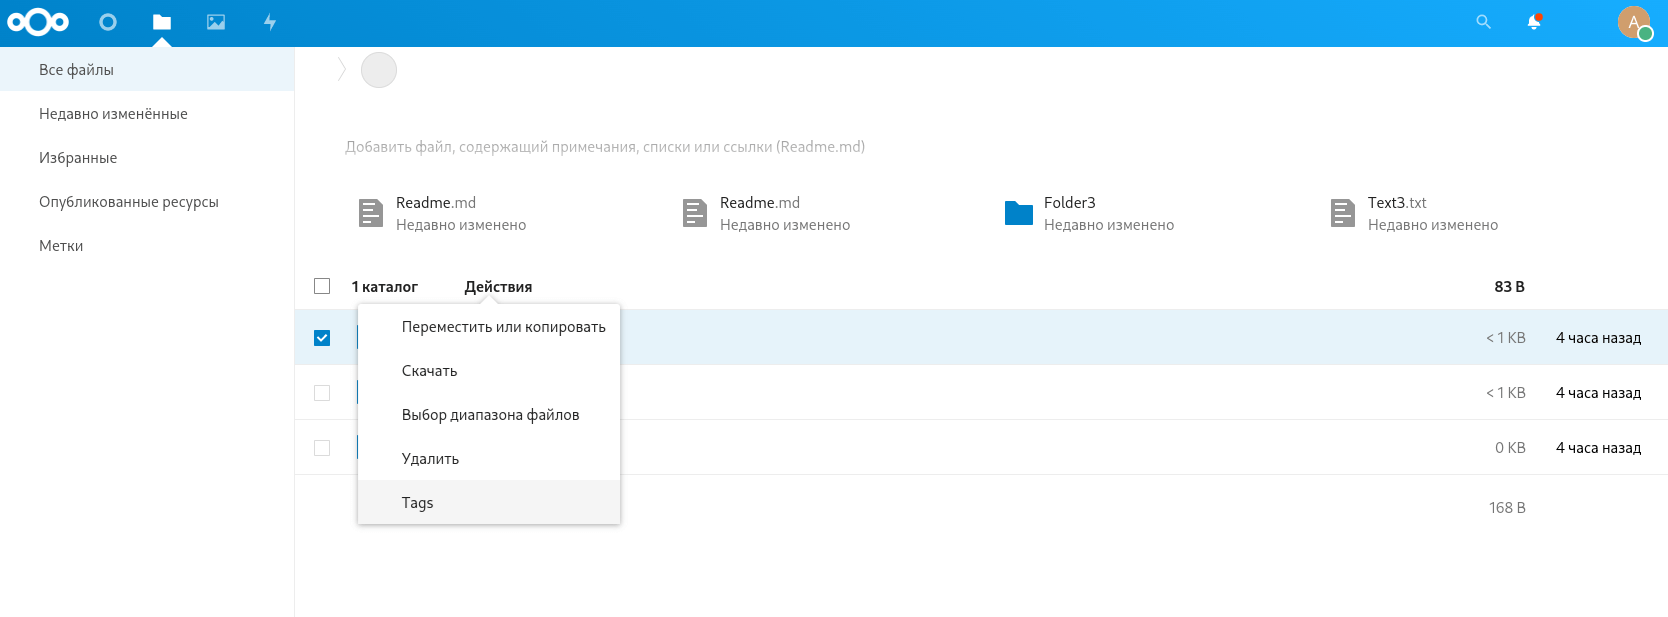
Task: Open the notifications bell
Action: click(x=1534, y=22)
